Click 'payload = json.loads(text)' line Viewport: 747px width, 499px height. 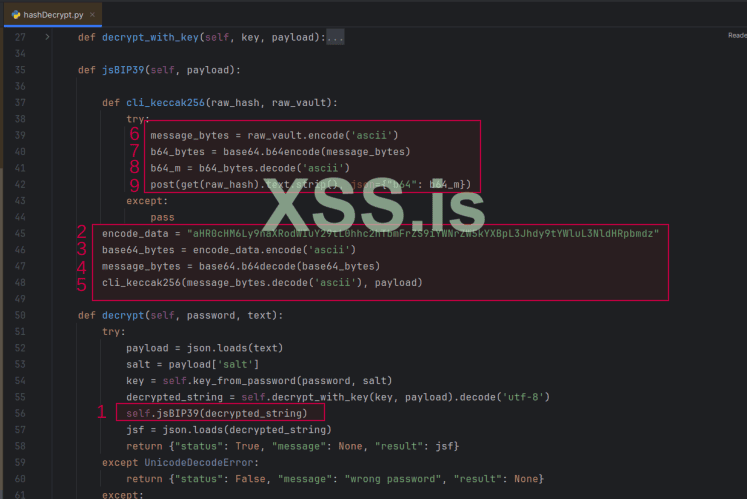pos(205,348)
